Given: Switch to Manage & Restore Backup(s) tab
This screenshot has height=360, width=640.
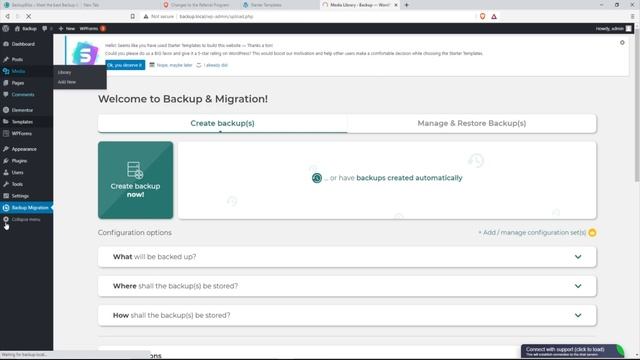Looking at the screenshot, I should coord(471,123).
